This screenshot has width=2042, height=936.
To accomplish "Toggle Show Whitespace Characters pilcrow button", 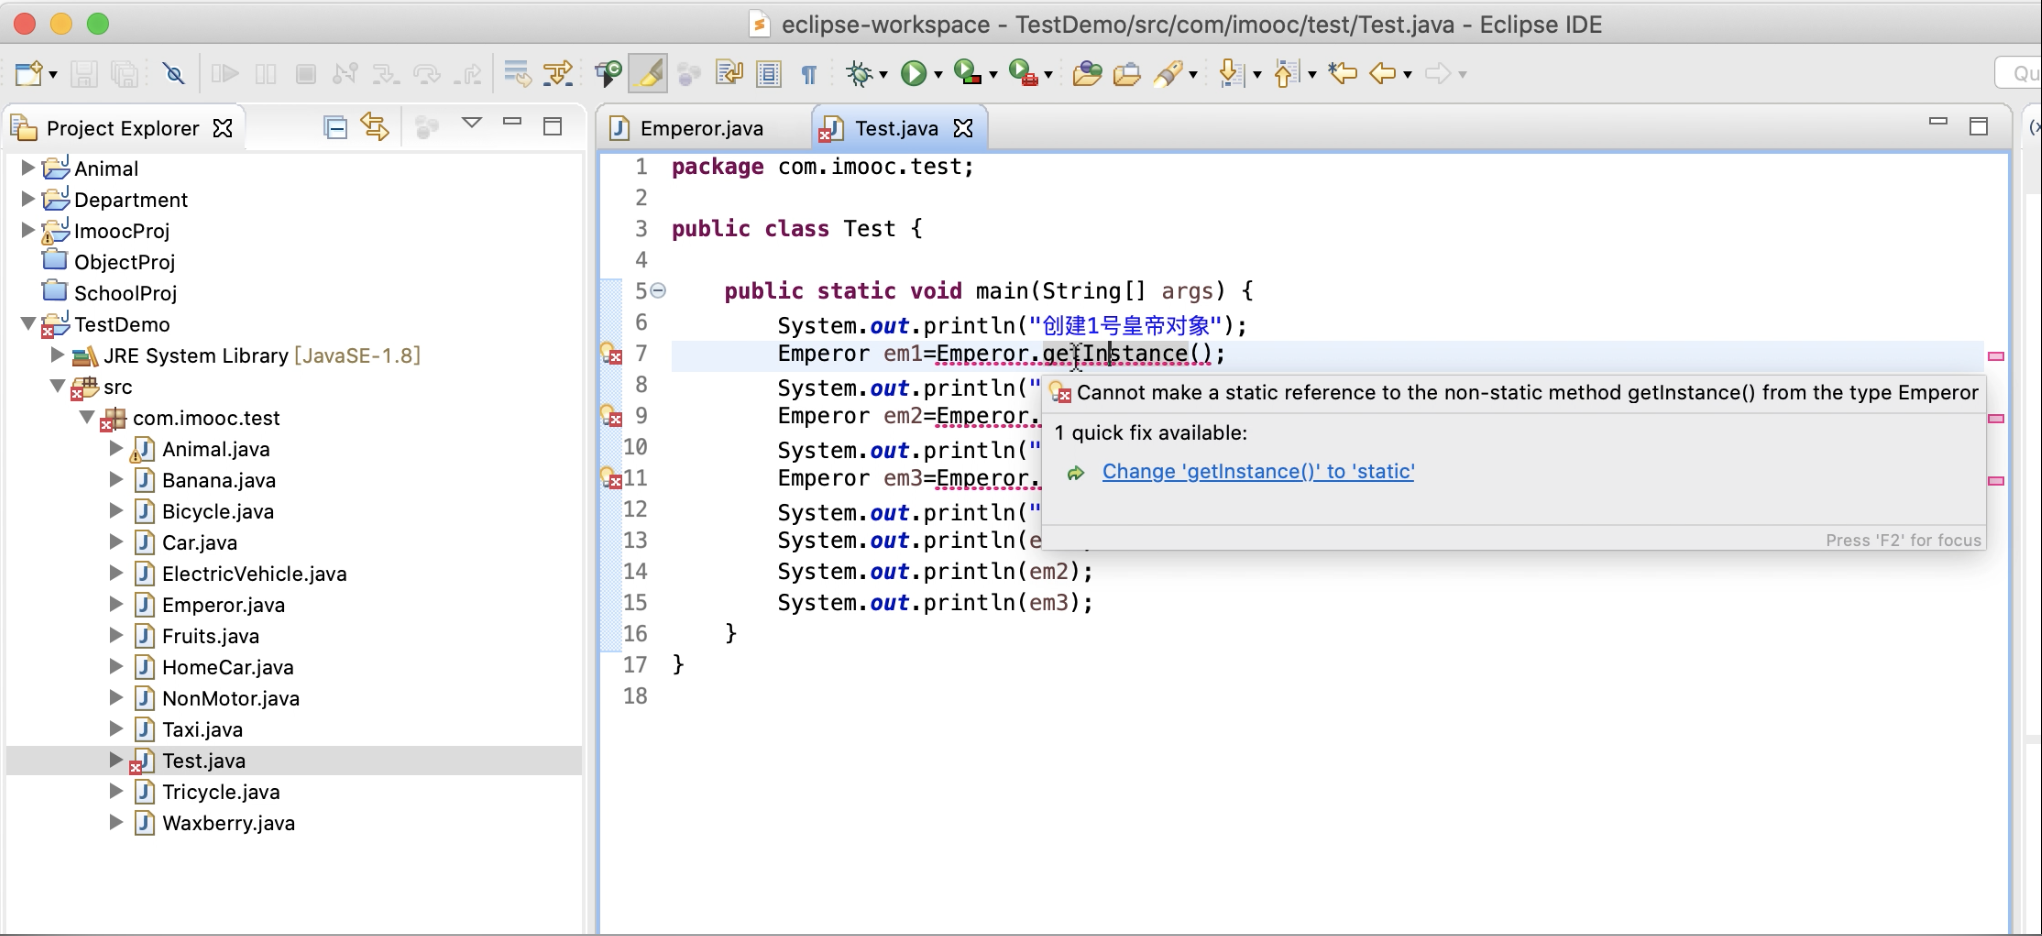I will click(x=809, y=73).
